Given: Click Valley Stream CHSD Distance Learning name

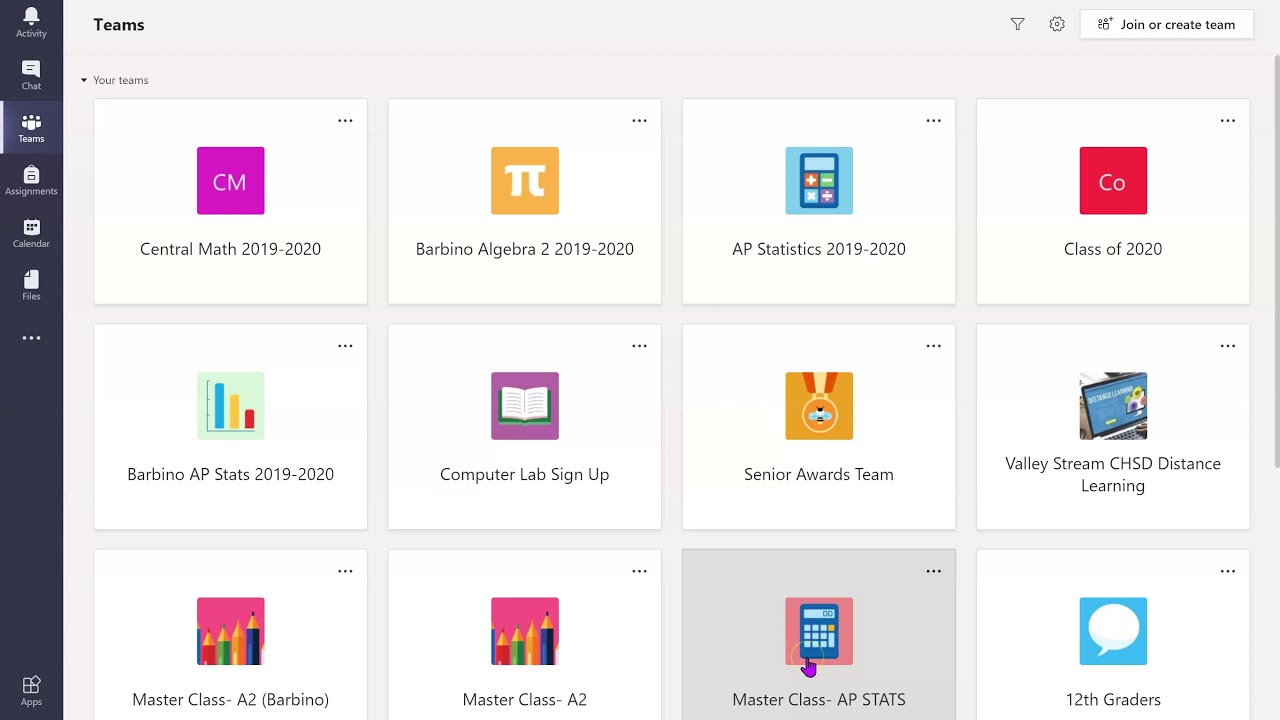Looking at the screenshot, I should [1113, 475].
